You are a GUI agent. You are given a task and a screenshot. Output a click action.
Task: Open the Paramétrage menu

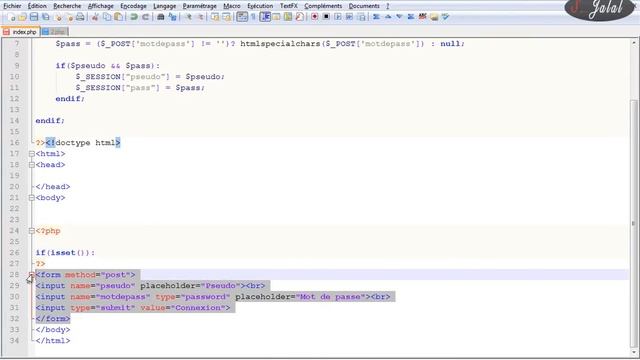tap(200, 6)
